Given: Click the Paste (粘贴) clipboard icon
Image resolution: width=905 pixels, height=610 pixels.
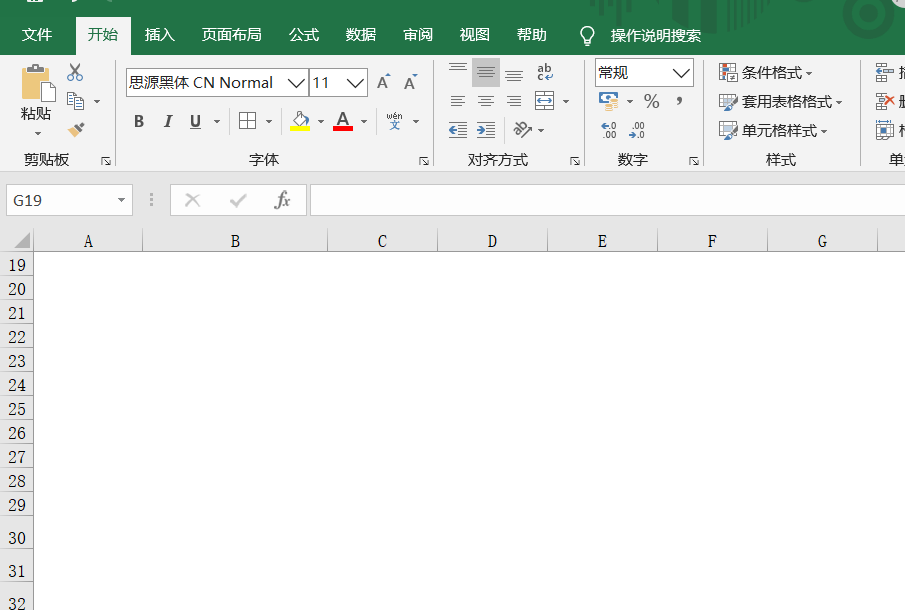Looking at the screenshot, I should coord(38,84).
